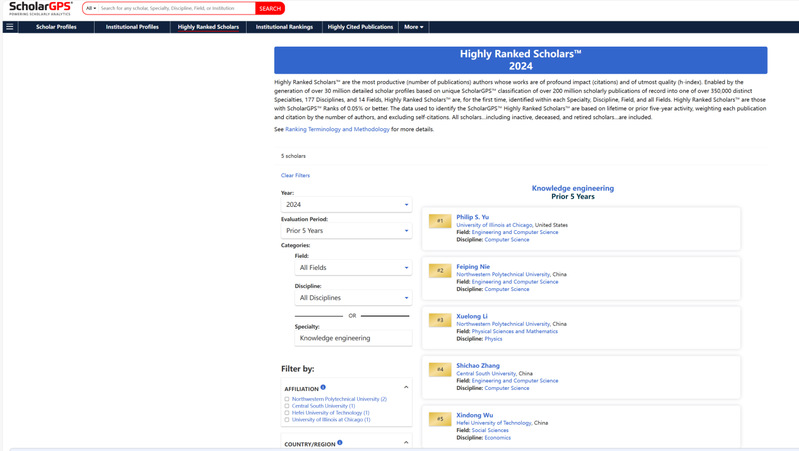Click the #1 rank badge
The height and width of the screenshot is (451, 799).
(440, 221)
